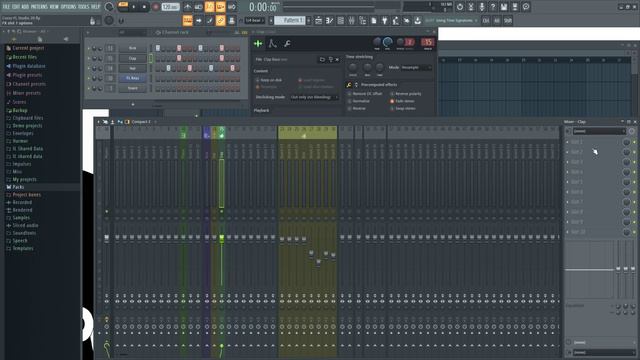
Task: Expand Plugin database in browser
Action: [x=29, y=66]
